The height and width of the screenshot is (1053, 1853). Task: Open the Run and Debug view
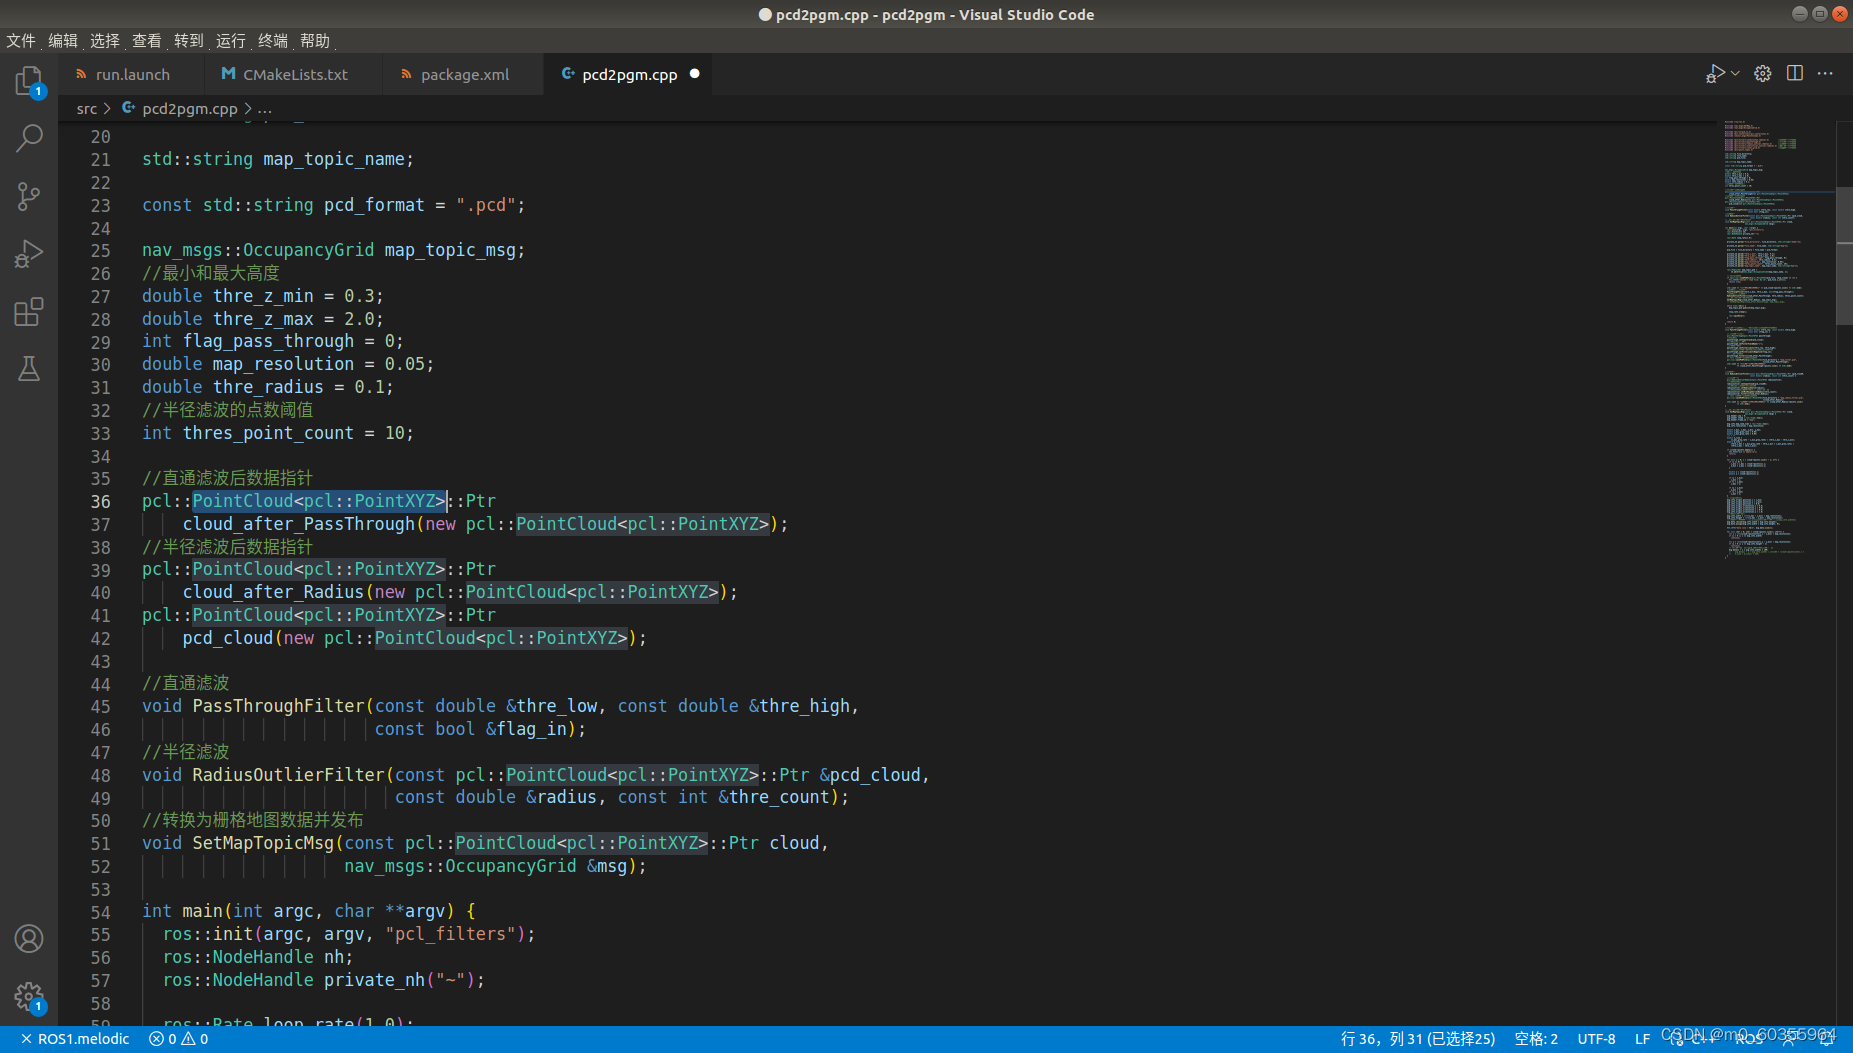[29, 254]
